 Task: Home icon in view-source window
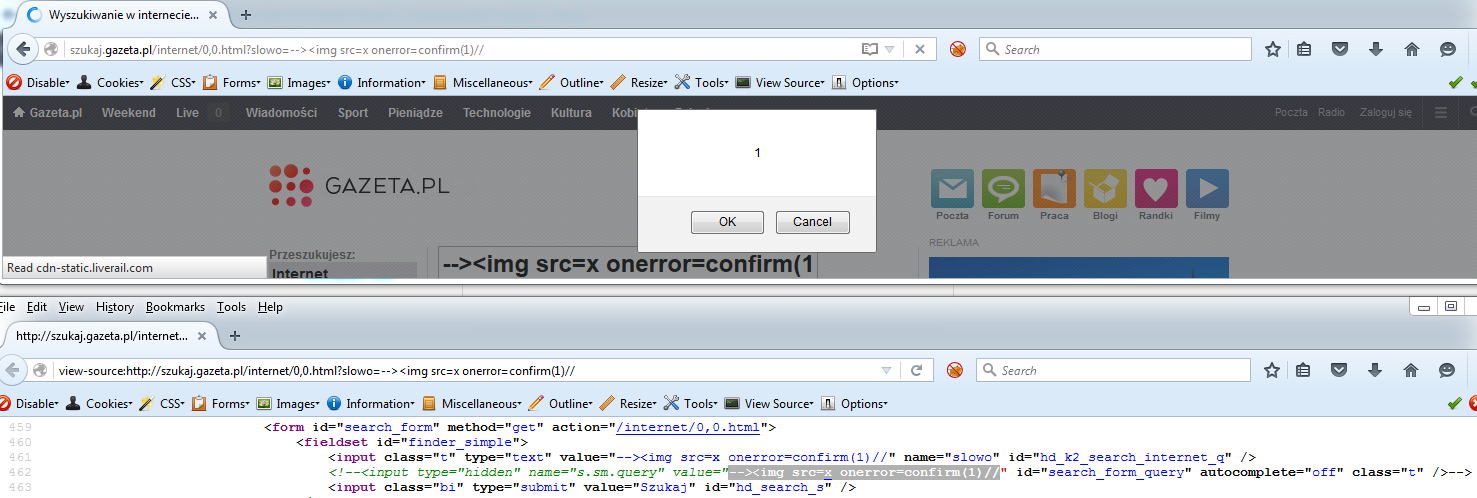click(1411, 370)
